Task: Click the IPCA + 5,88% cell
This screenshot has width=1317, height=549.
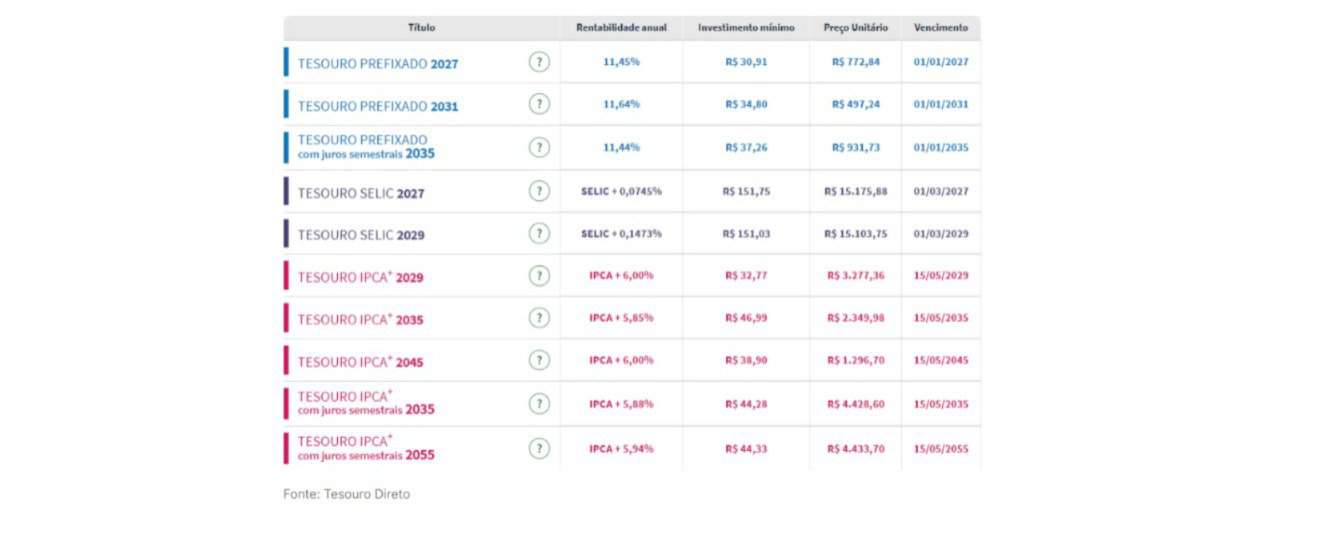Action: pos(621,404)
